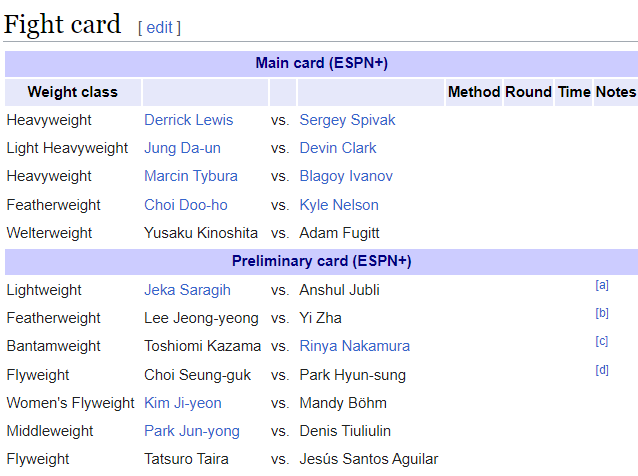Image resolution: width=638 pixels, height=476 pixels.
Task: Open Derrick Lewis fighter page
Action: tap(188, 120)
